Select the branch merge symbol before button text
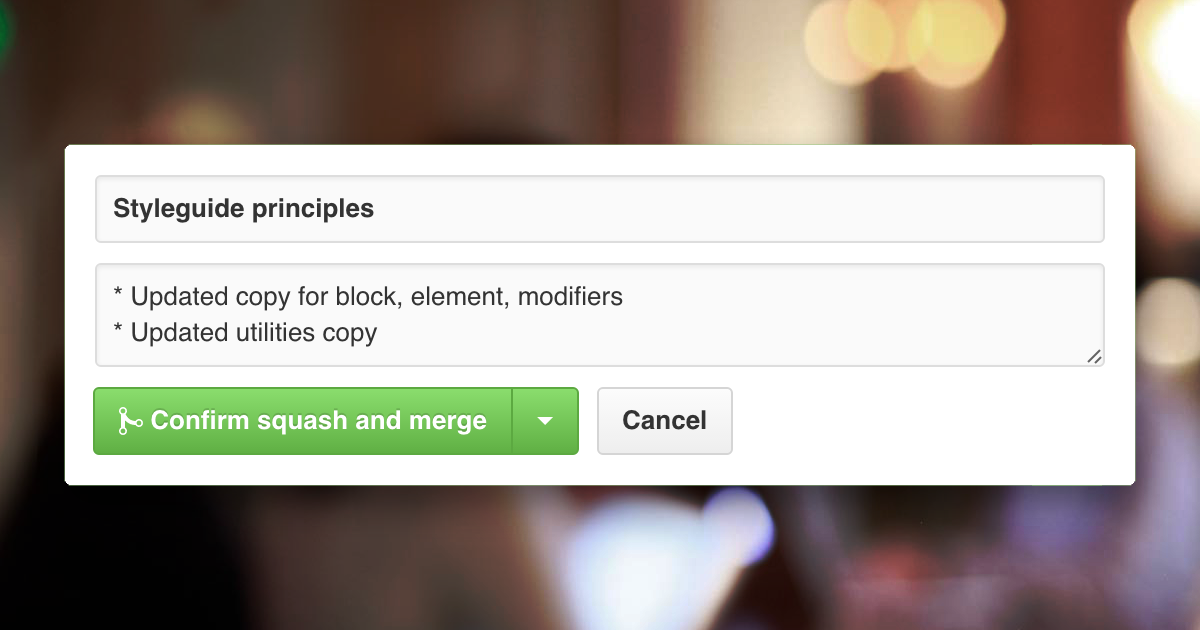 click(x=131, y=420)
